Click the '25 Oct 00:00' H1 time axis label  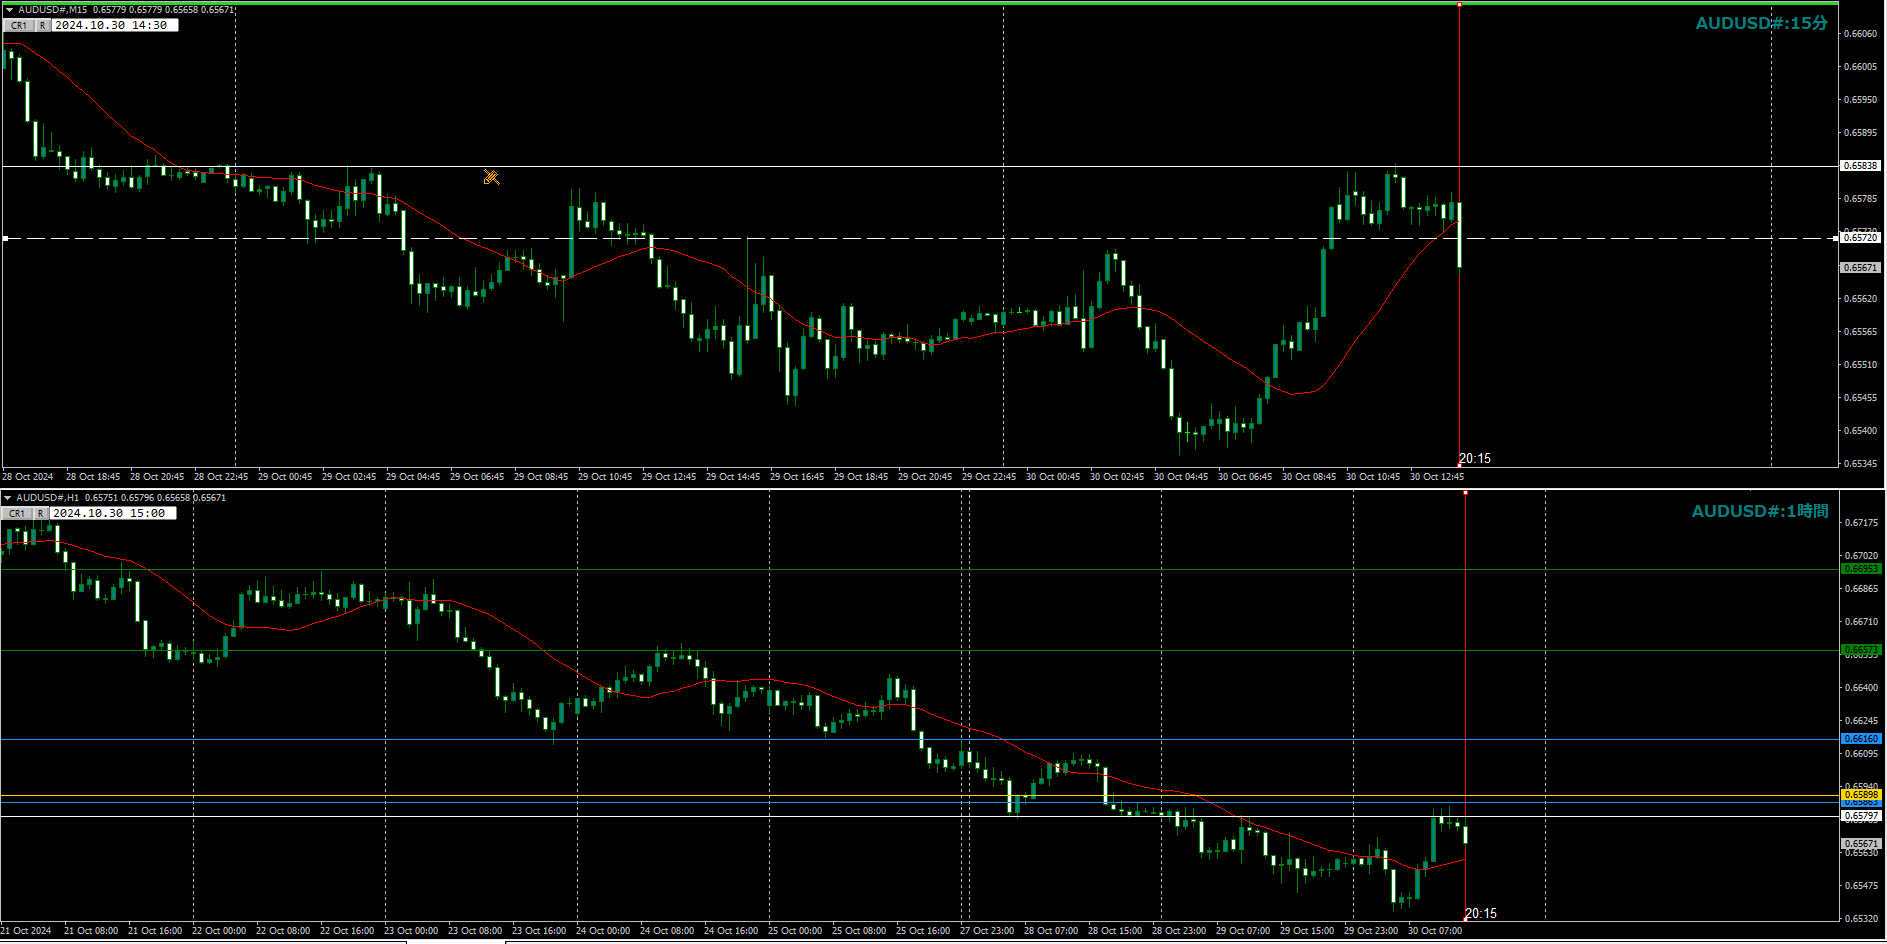point(795,931)
